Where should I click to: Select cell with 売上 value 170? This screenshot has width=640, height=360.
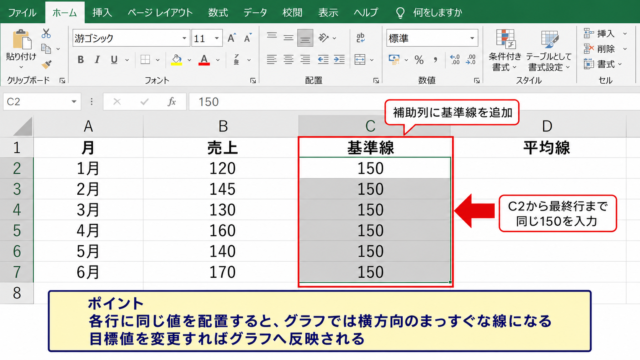click(x=222, y=272)
